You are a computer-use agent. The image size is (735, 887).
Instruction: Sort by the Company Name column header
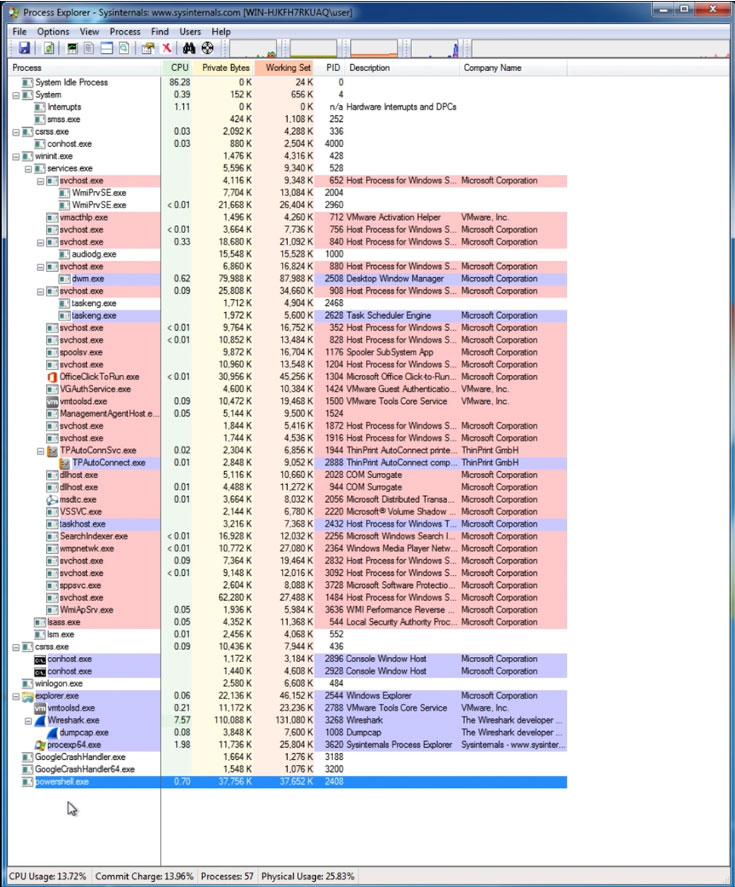[513, 68]
